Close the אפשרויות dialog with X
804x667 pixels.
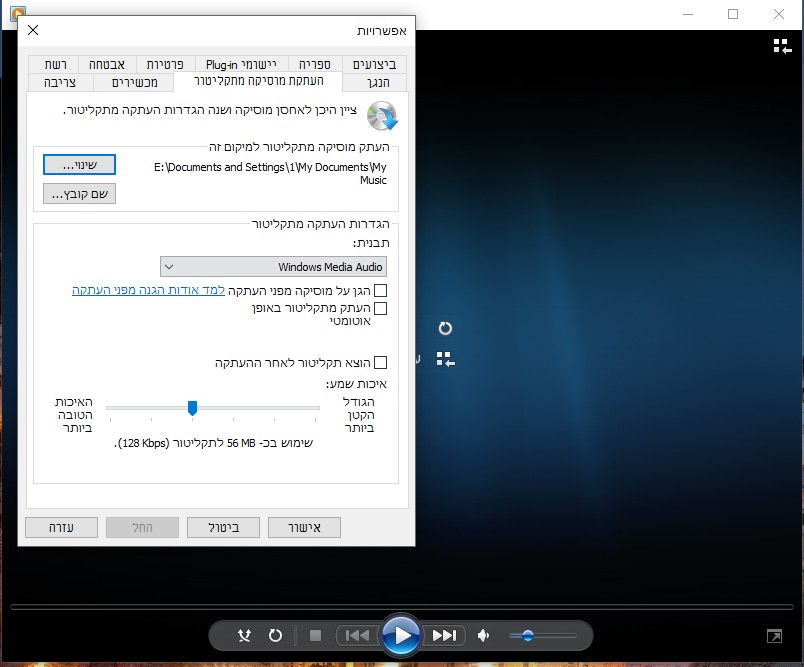33,30
